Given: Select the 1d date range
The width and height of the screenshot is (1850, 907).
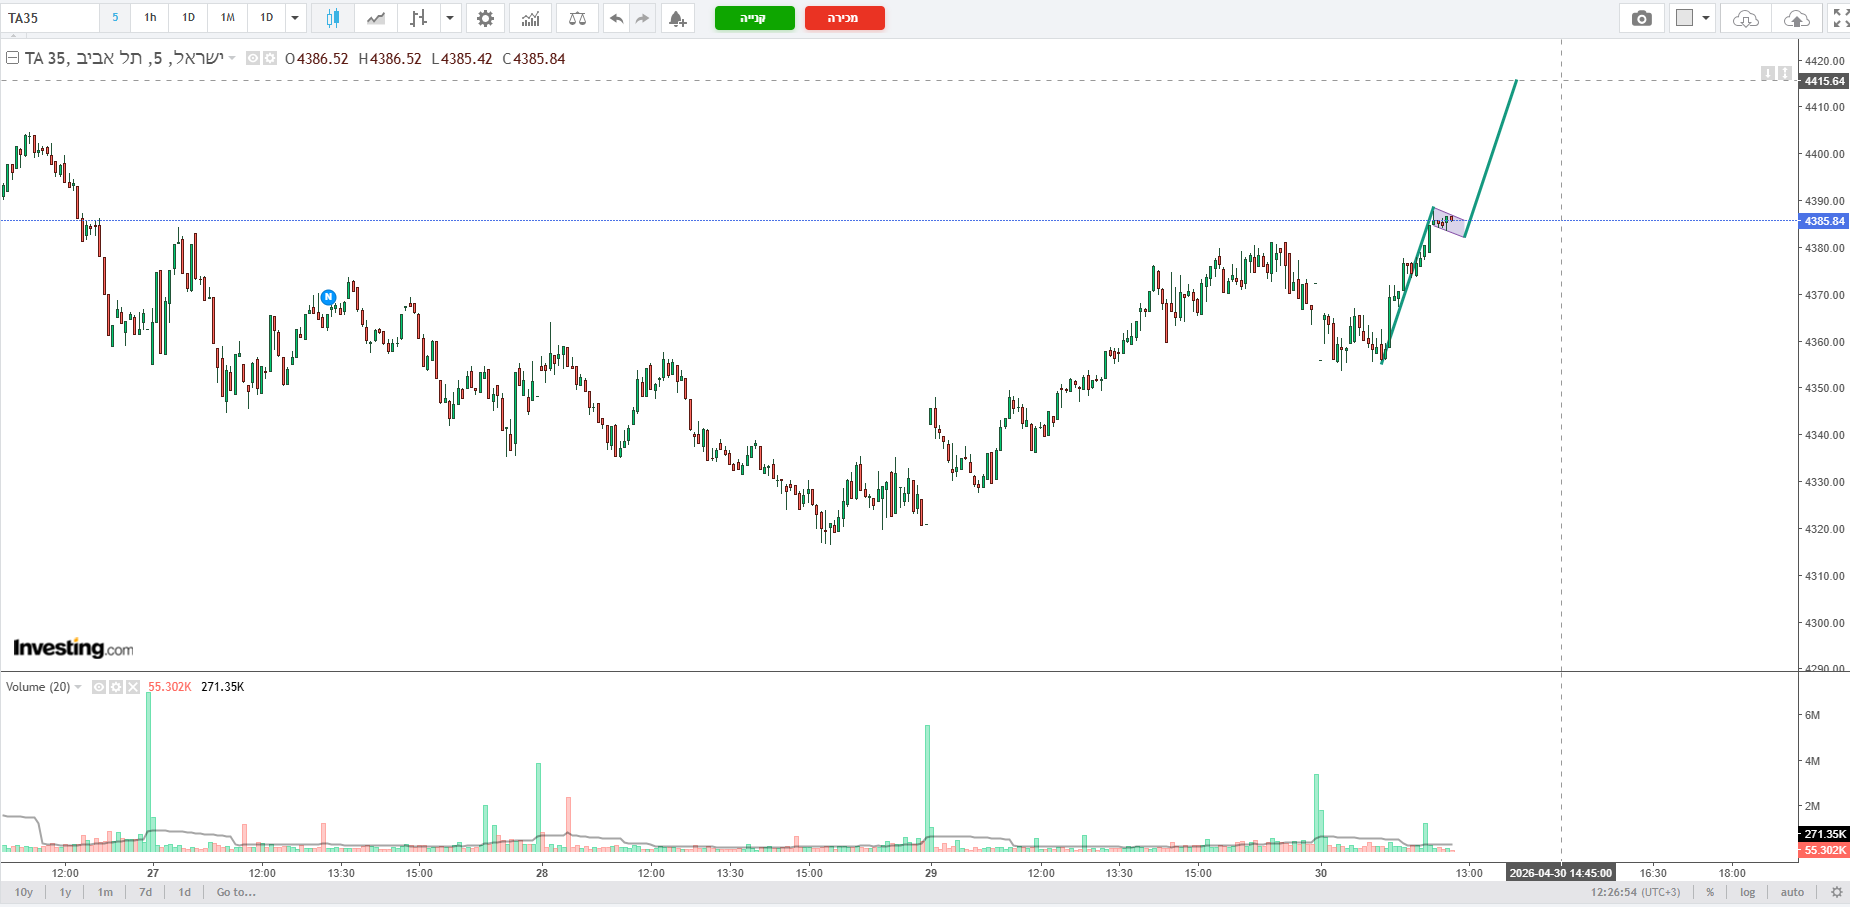Looking at the screenshot, I should 185,892.
